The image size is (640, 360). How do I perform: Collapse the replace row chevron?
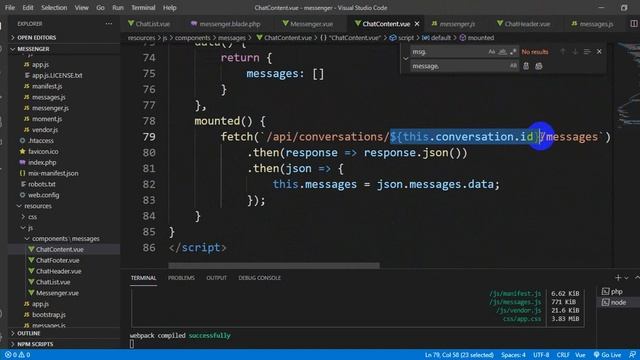click(406, 59)
